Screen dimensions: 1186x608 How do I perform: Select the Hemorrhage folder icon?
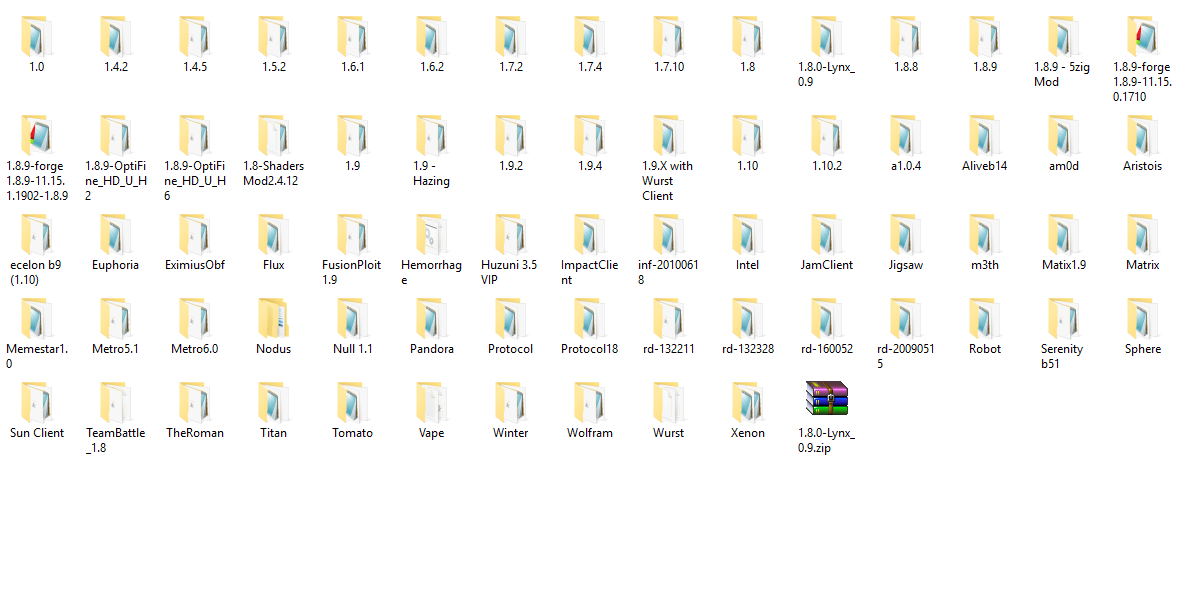pos(431,234)
